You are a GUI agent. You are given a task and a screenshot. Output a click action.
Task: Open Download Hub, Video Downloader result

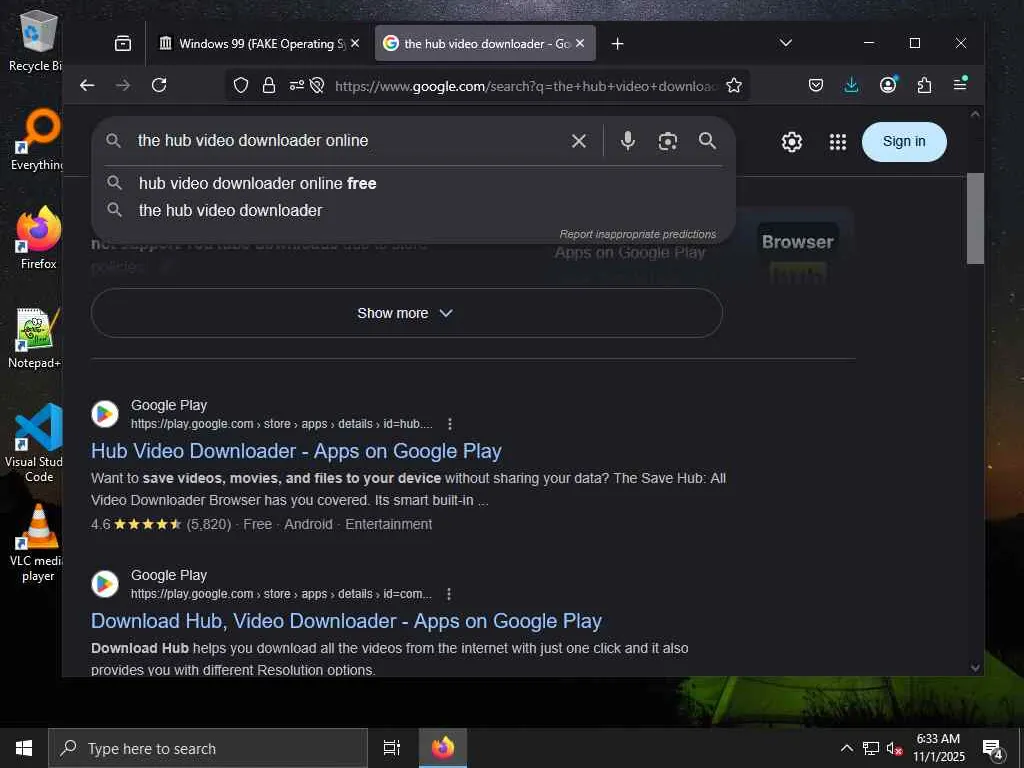[x=346, y=621]
